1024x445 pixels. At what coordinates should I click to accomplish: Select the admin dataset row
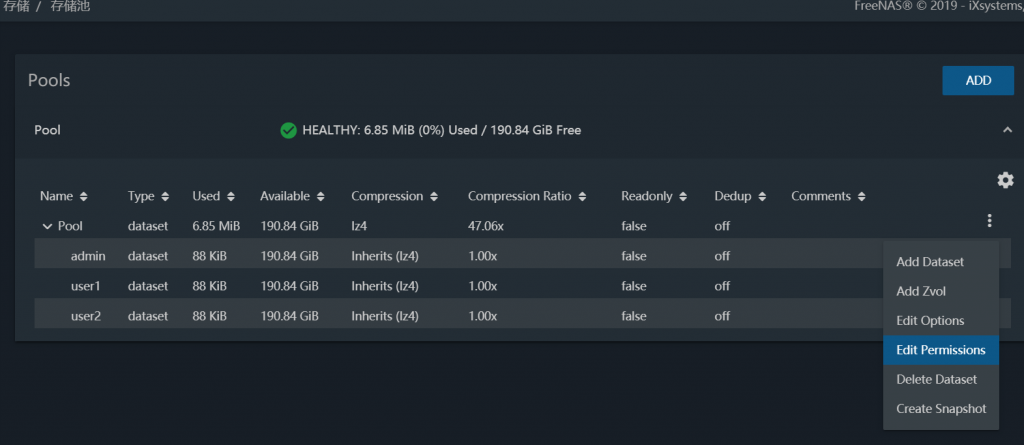click(88, 256)
